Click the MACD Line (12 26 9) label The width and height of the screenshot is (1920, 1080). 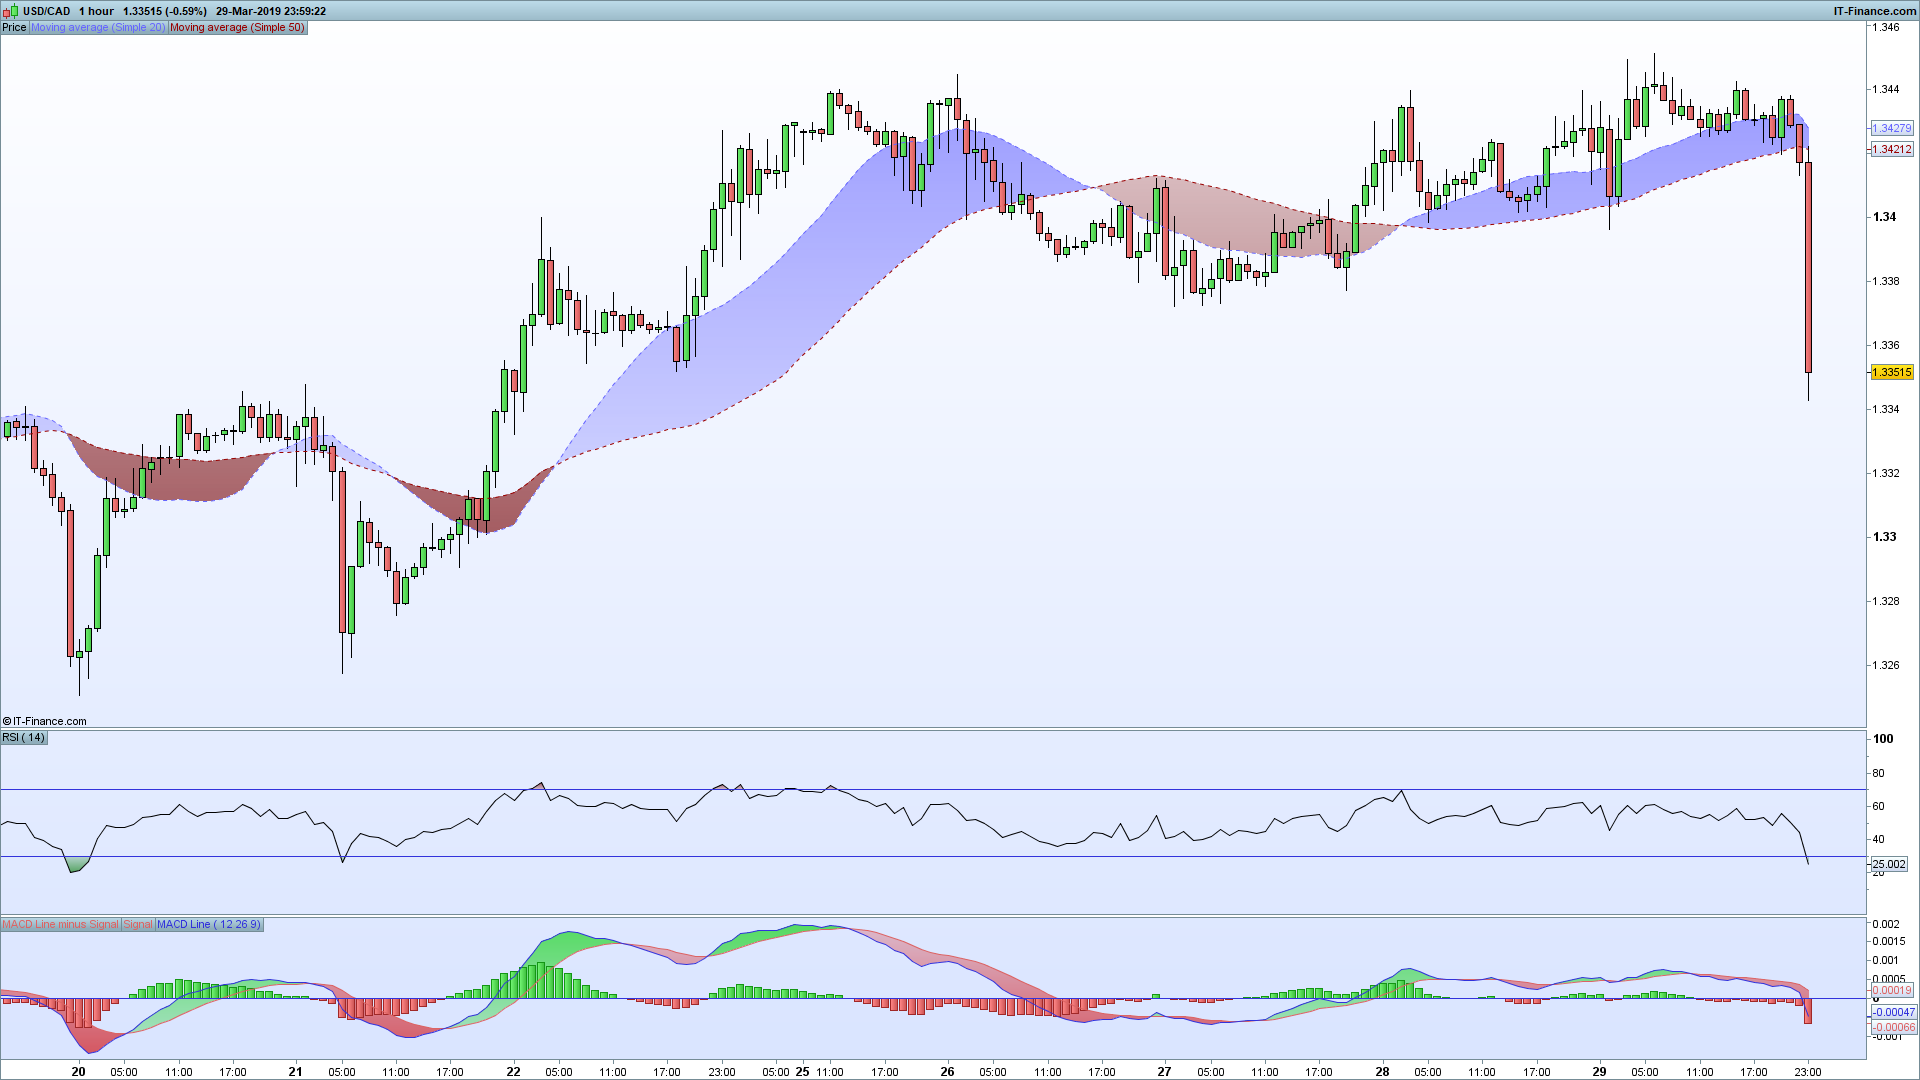[x=208, y=925]
